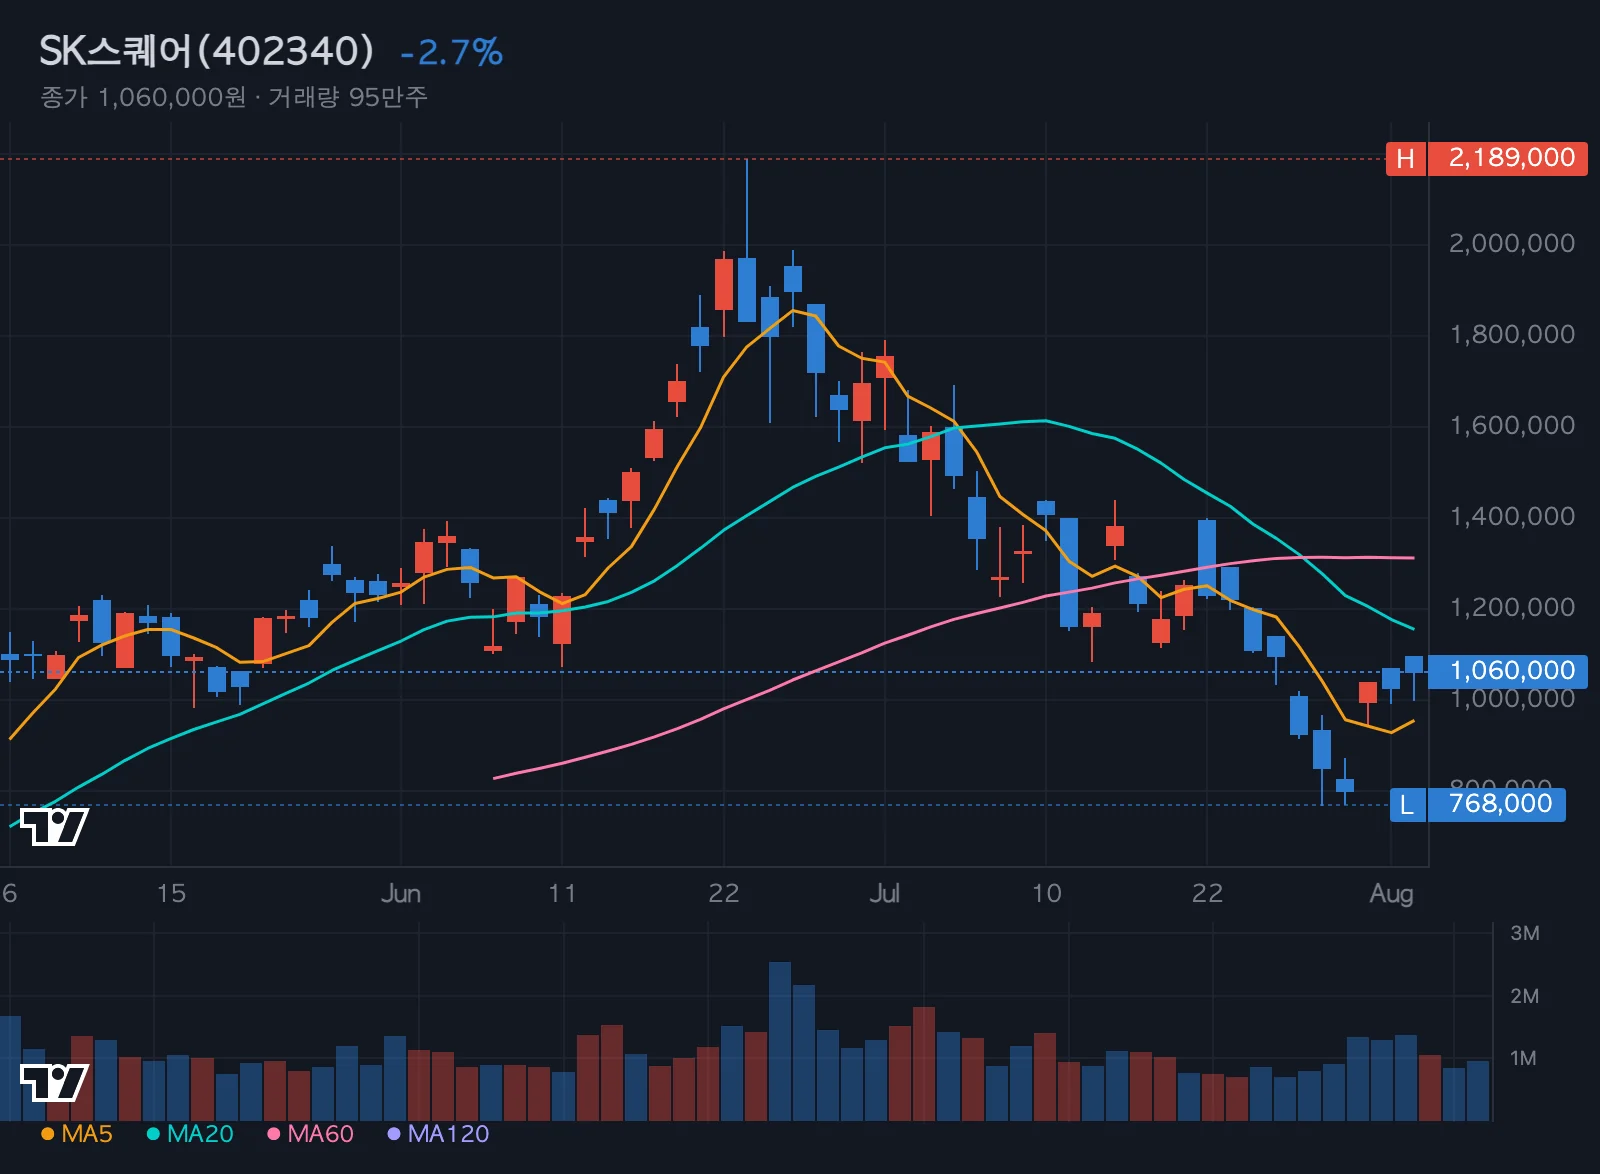
Task: Toggle the MA20 legend label
Action: coord(200,1134)
